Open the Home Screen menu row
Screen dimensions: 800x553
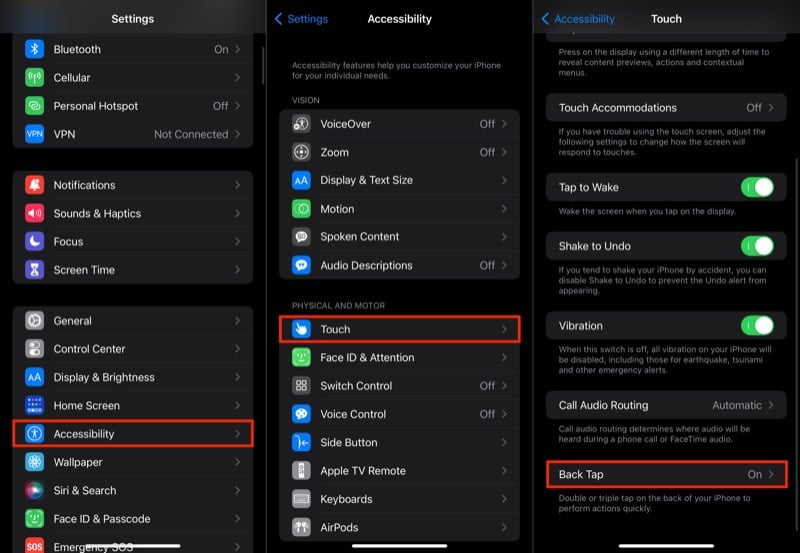(133, 406)
